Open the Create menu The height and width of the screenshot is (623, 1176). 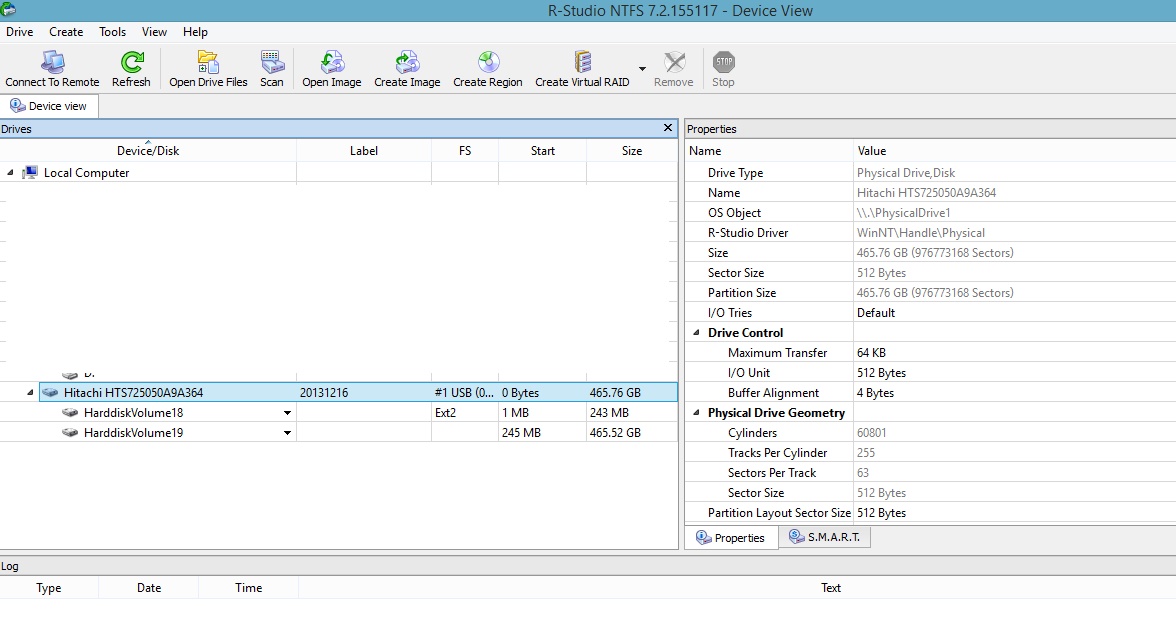[66, 31]
